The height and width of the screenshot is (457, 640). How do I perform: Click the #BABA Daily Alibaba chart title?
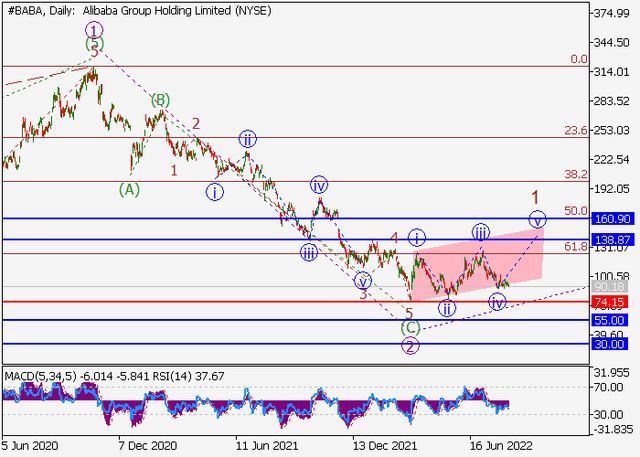click(139, 11)
